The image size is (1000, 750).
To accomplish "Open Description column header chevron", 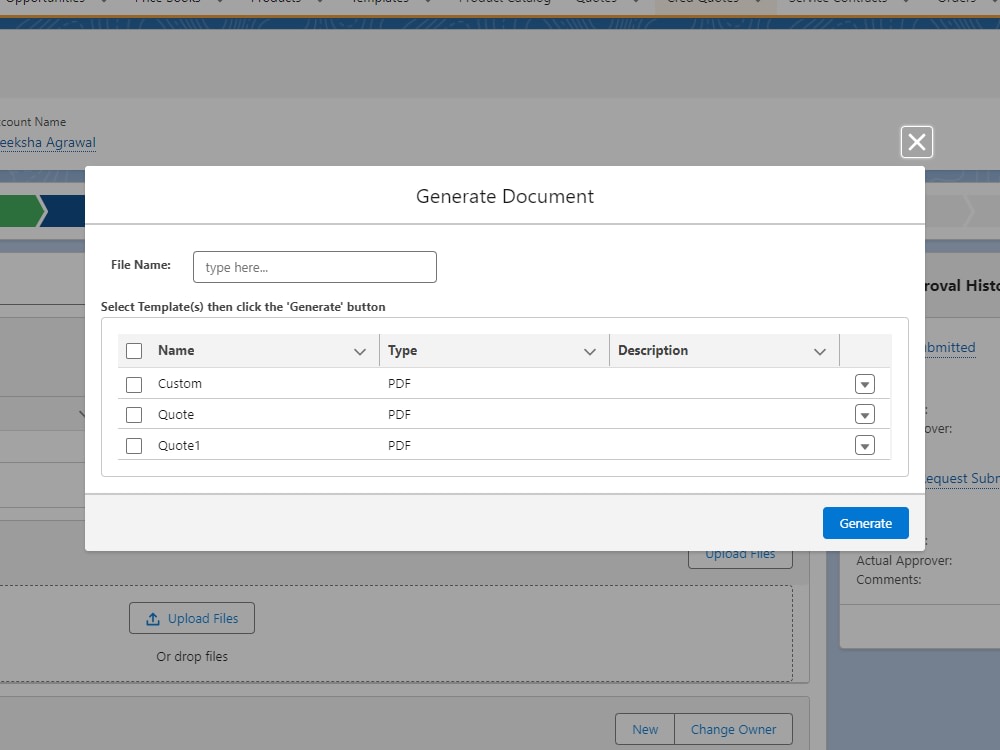I will tap(820, 351).
